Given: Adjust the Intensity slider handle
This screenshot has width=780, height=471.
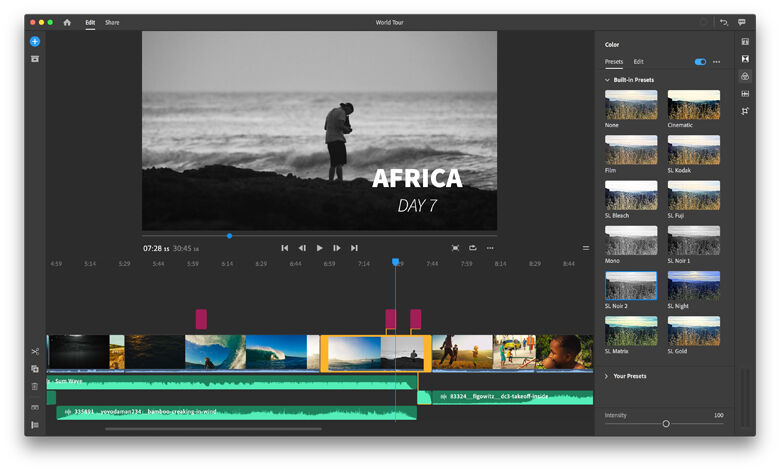Looking at the screenshot, I should [x=666, y=424].
